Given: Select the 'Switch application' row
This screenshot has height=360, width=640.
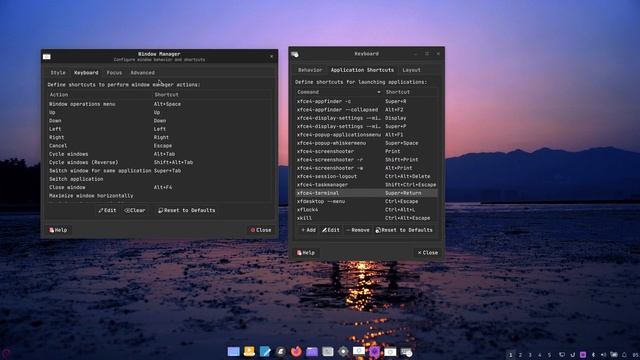Looking at the screenshot, I should pos(160,179).
